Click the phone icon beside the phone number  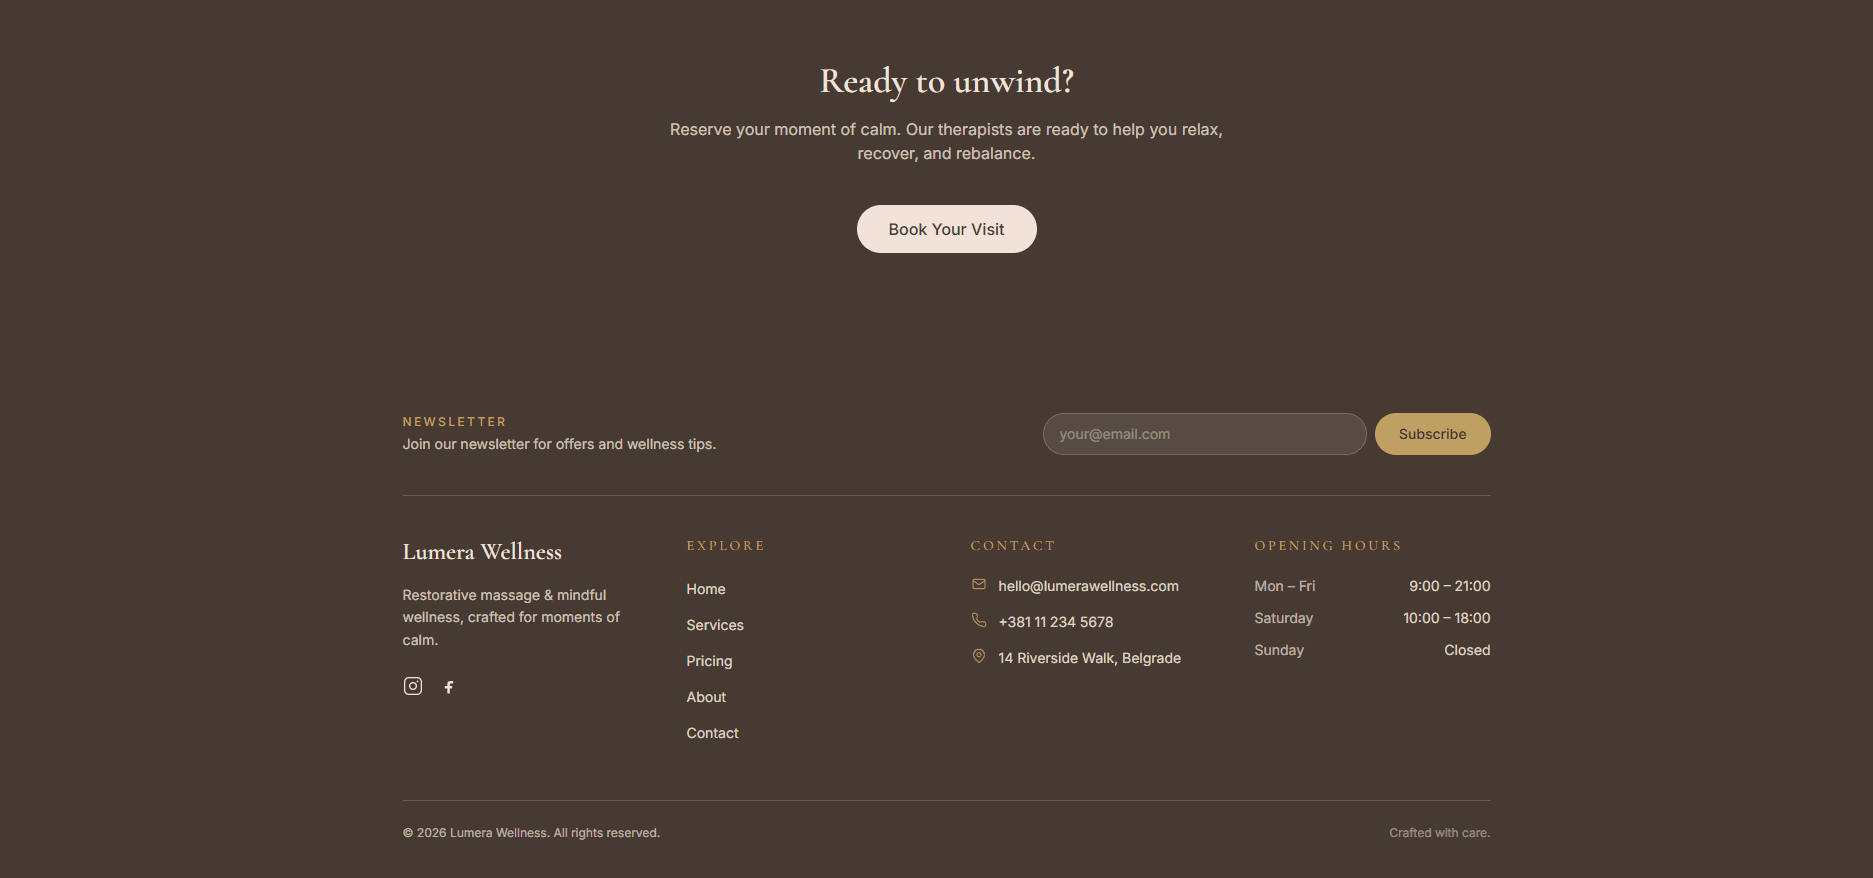coord(979,621)
